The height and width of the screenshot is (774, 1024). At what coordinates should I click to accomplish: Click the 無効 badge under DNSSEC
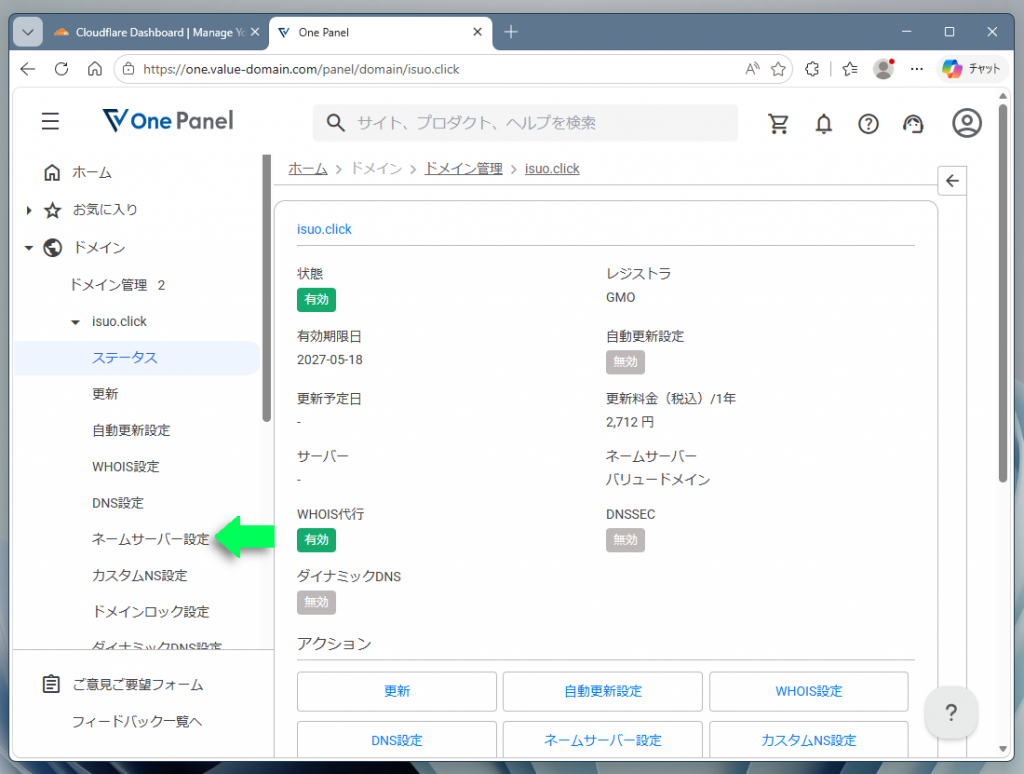pyautogui.click(x=625, y=540)
